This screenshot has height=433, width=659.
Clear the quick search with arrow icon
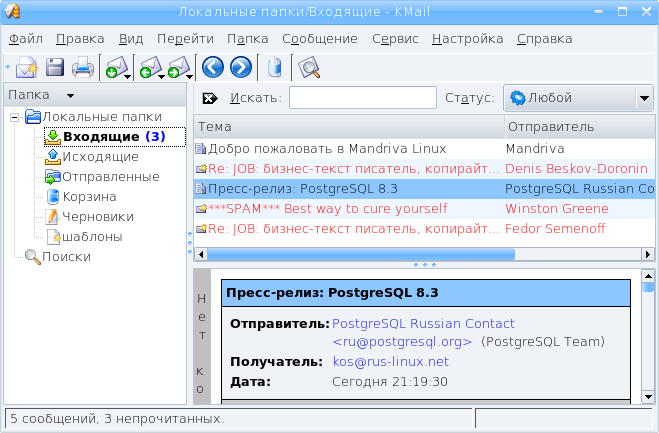coord(210,98)
